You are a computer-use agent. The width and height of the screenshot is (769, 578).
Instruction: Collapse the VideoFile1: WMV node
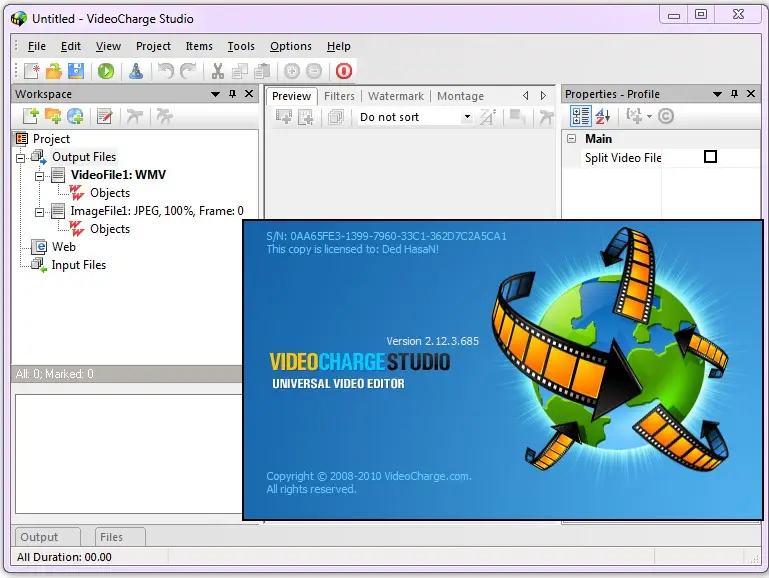[39, 176]
